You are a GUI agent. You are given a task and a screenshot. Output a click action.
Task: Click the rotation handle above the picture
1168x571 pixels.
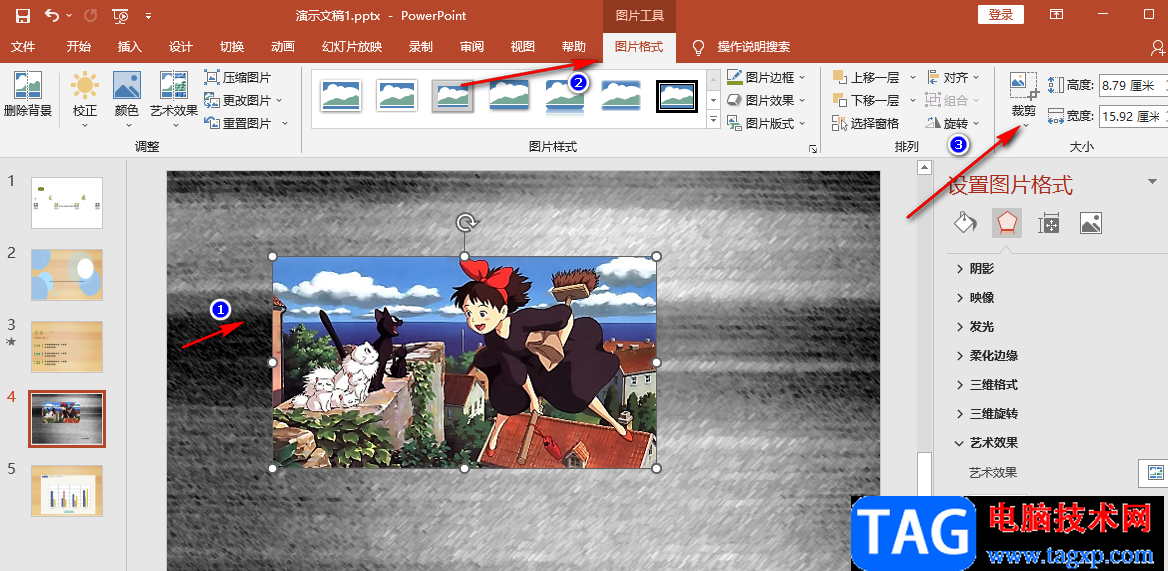tap(465, 222)
